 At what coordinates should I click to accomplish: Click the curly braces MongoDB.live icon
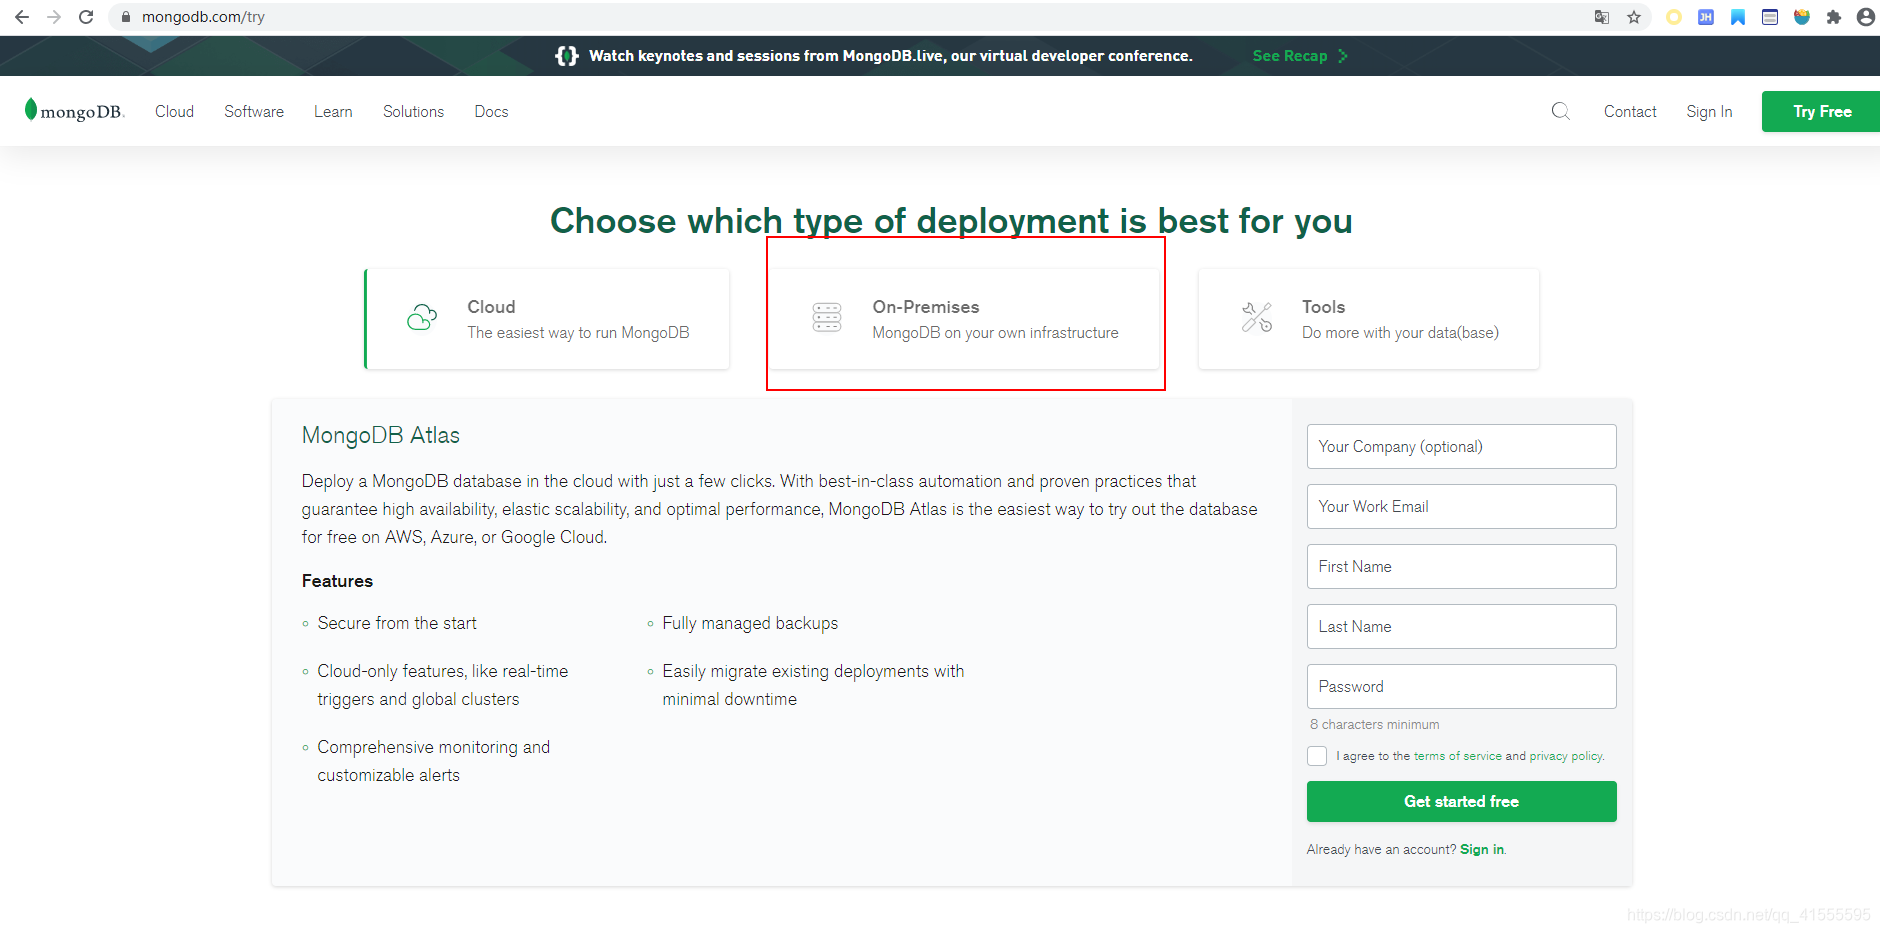pyautogui.click(x=566, y=56)
